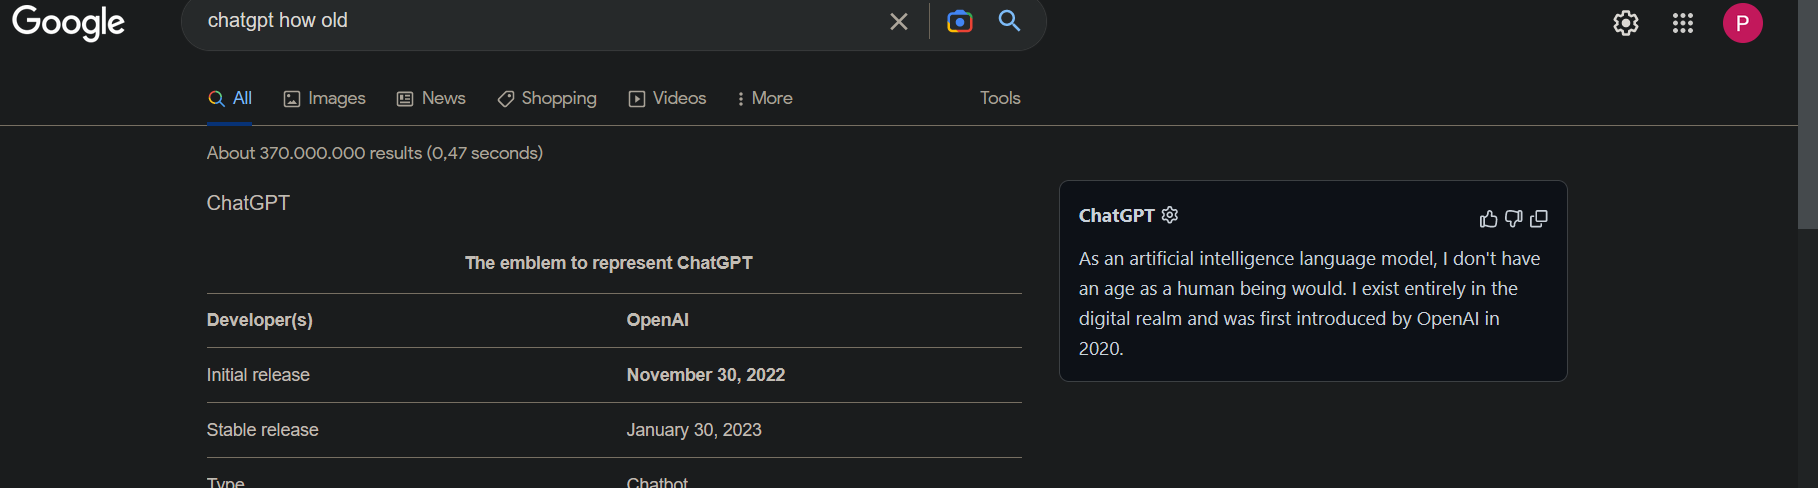Focus the search input field

540,21
